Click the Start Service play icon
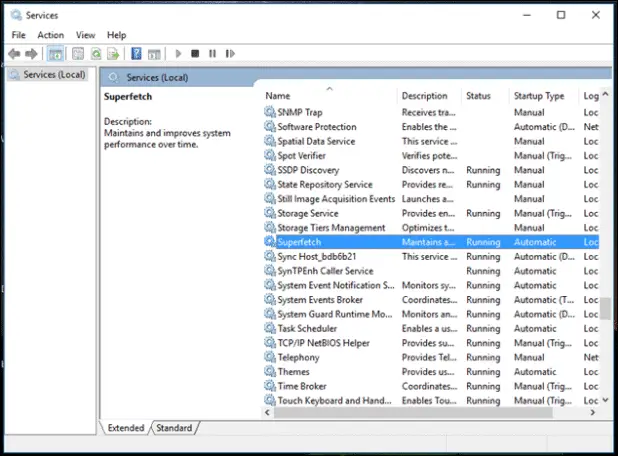This screenshot has width=618, height=456. click(x=178, y=53)
